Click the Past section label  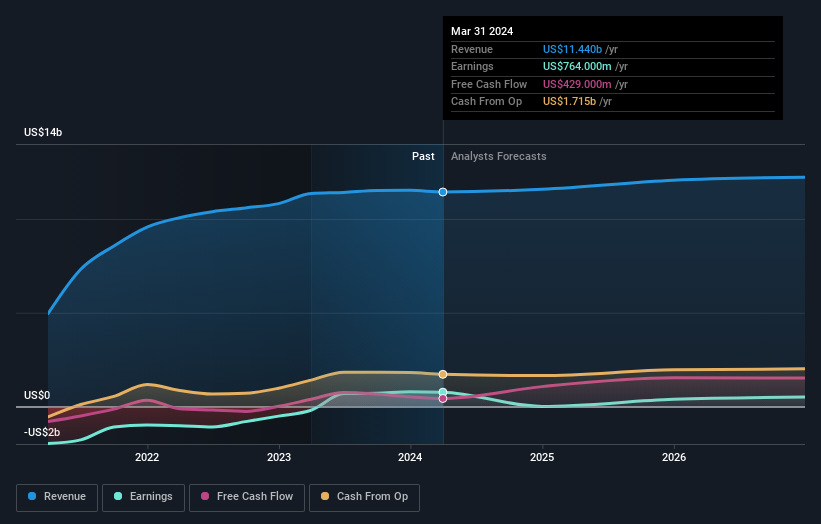pos(423,157)
